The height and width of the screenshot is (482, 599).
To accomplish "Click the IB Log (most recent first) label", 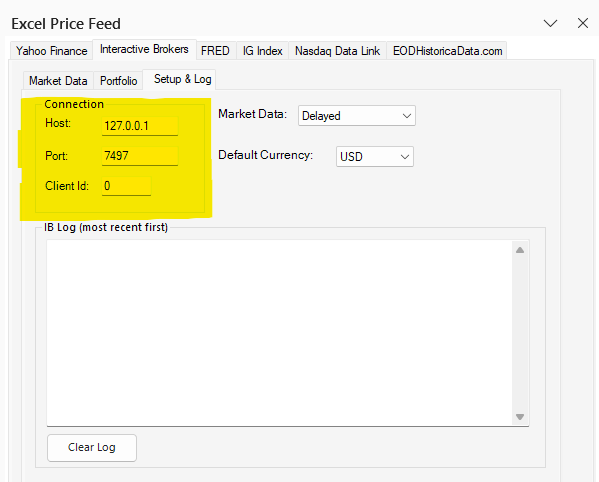I will 106,227.
